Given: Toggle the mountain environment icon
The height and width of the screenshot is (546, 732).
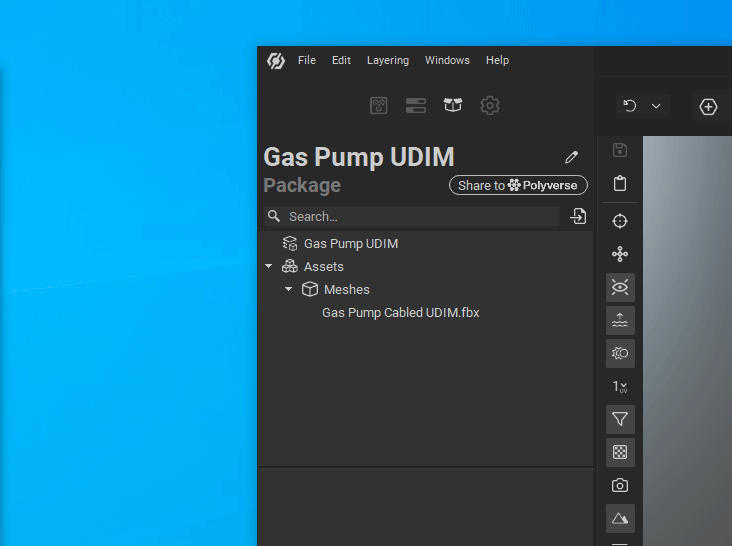Looking at the screenshot, I should point(620,518).
